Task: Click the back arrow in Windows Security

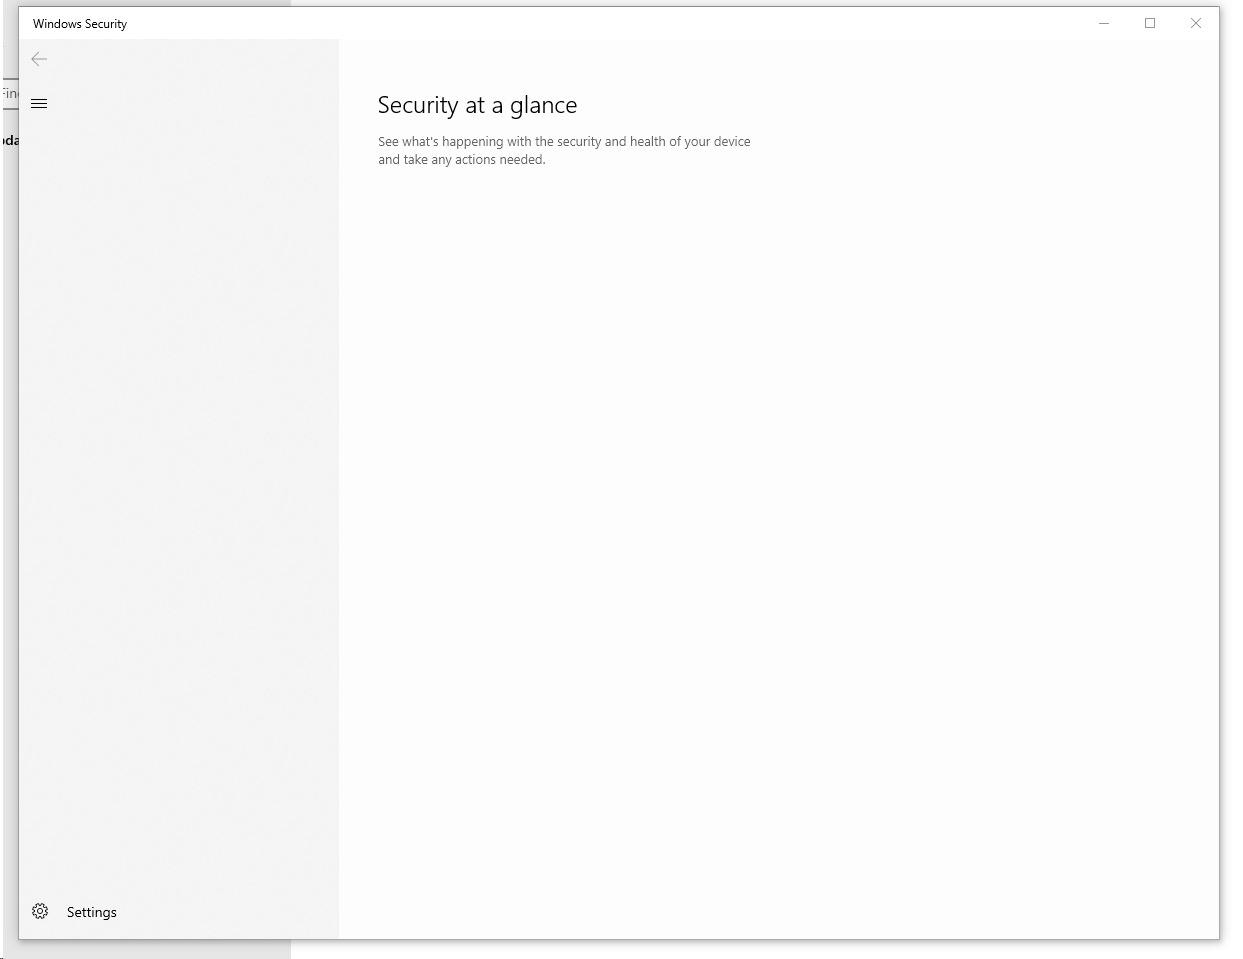Action: 39,59
